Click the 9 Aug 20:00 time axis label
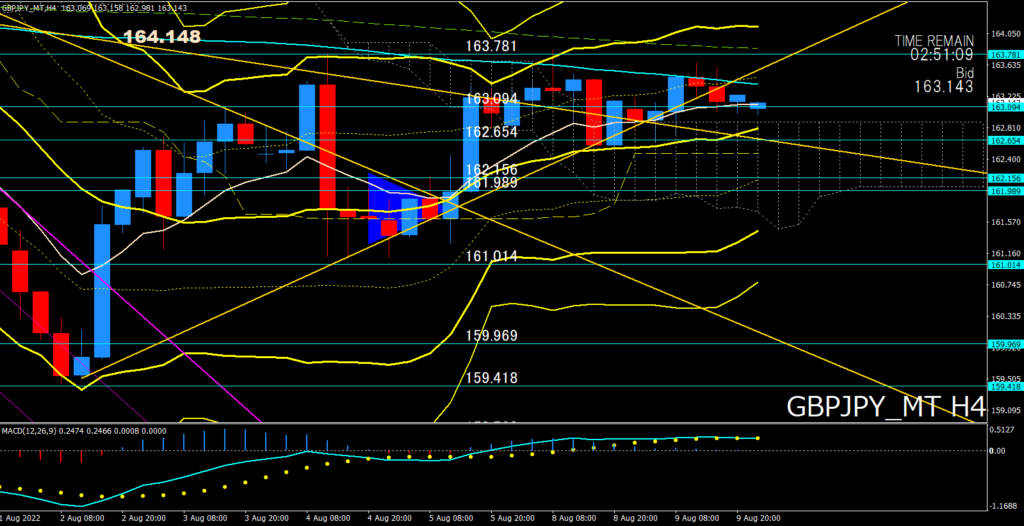The image size is (1024, 526). click(x=759, y=518)
